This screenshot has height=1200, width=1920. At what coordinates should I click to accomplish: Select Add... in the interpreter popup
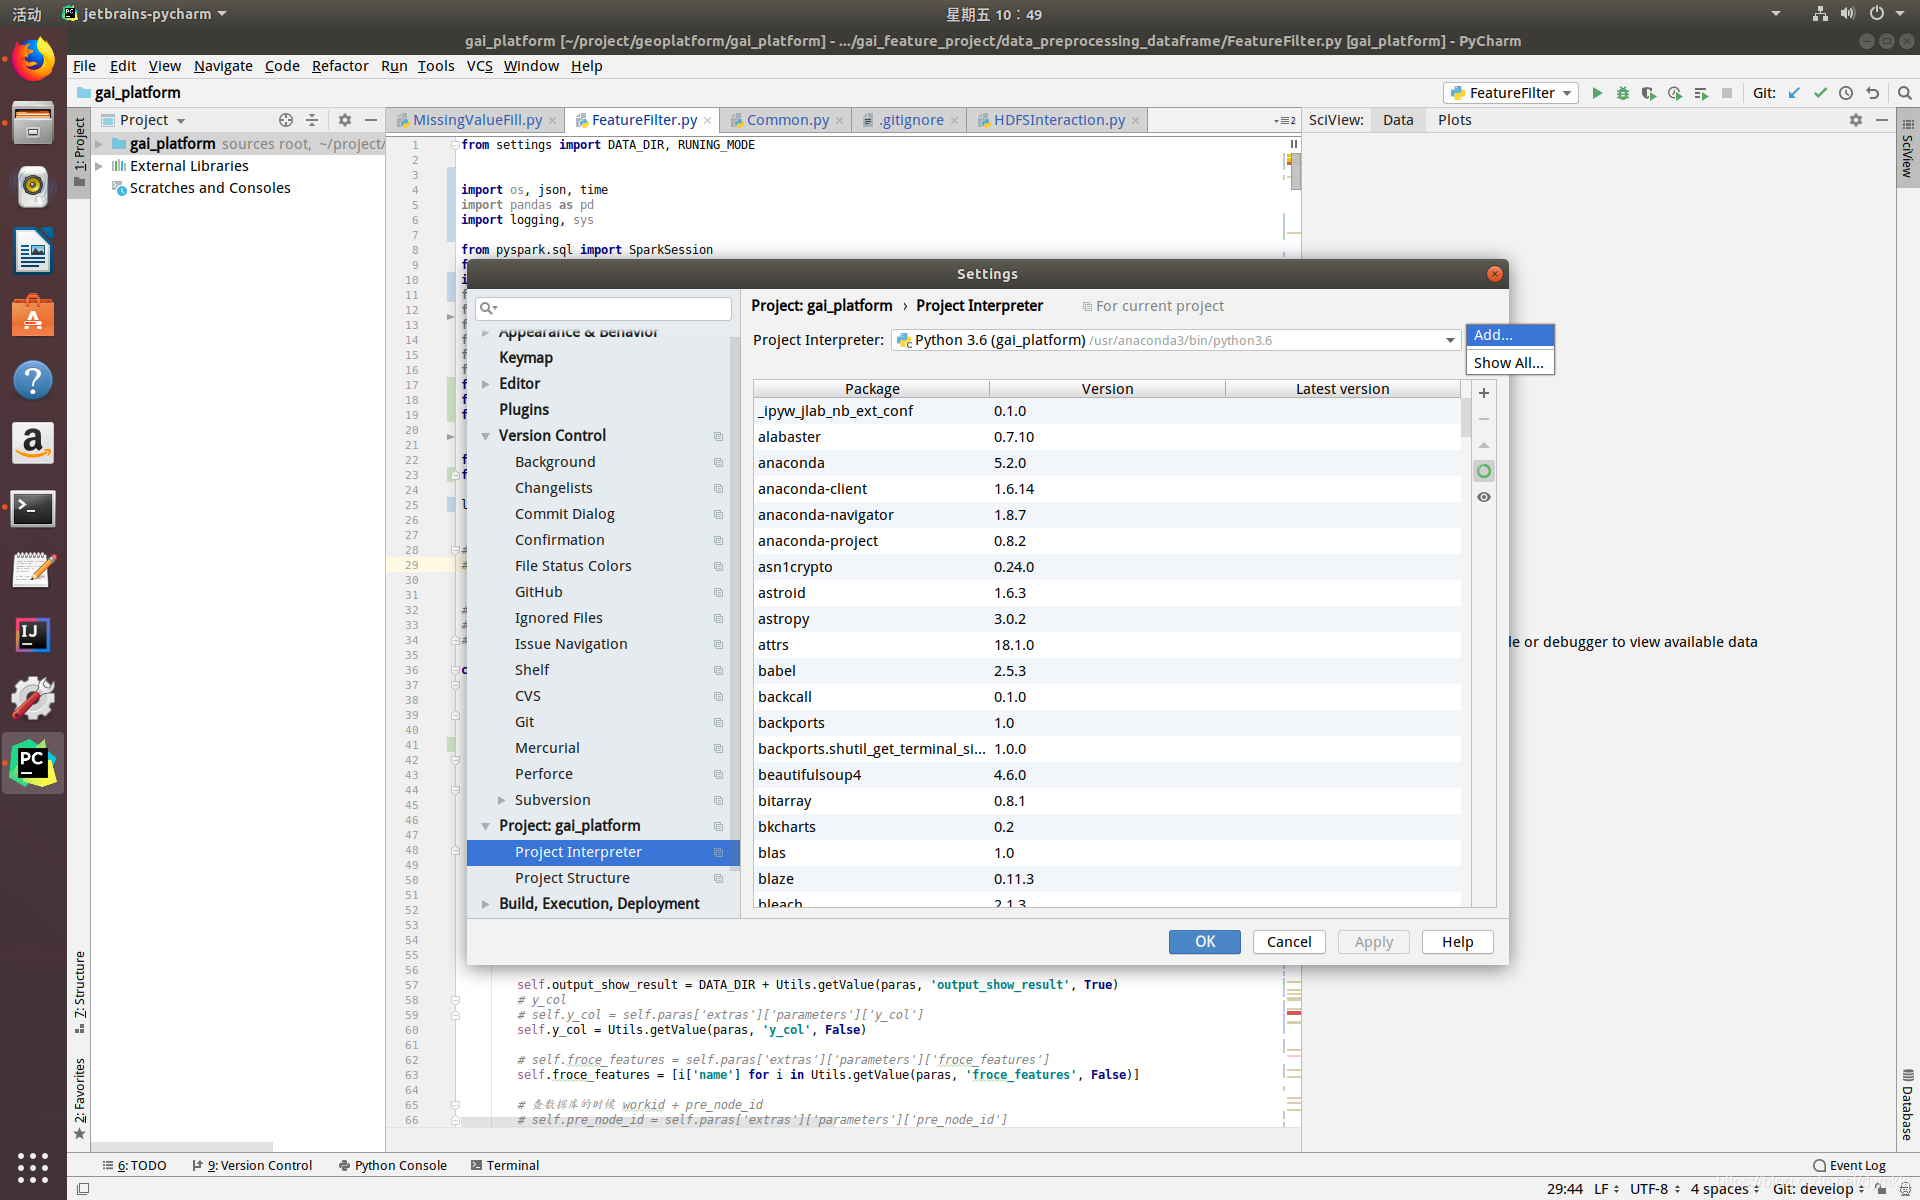coord(1510,335)
